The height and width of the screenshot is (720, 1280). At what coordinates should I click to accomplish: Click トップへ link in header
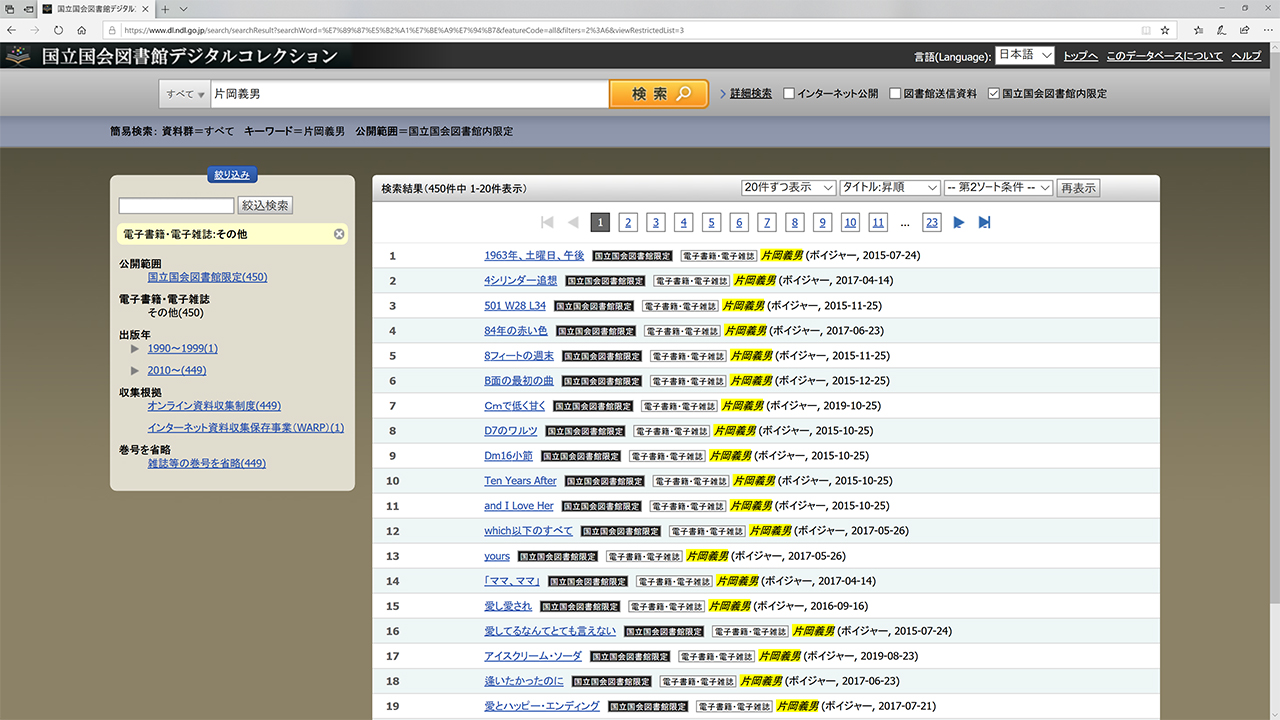tap(1080, 56)
